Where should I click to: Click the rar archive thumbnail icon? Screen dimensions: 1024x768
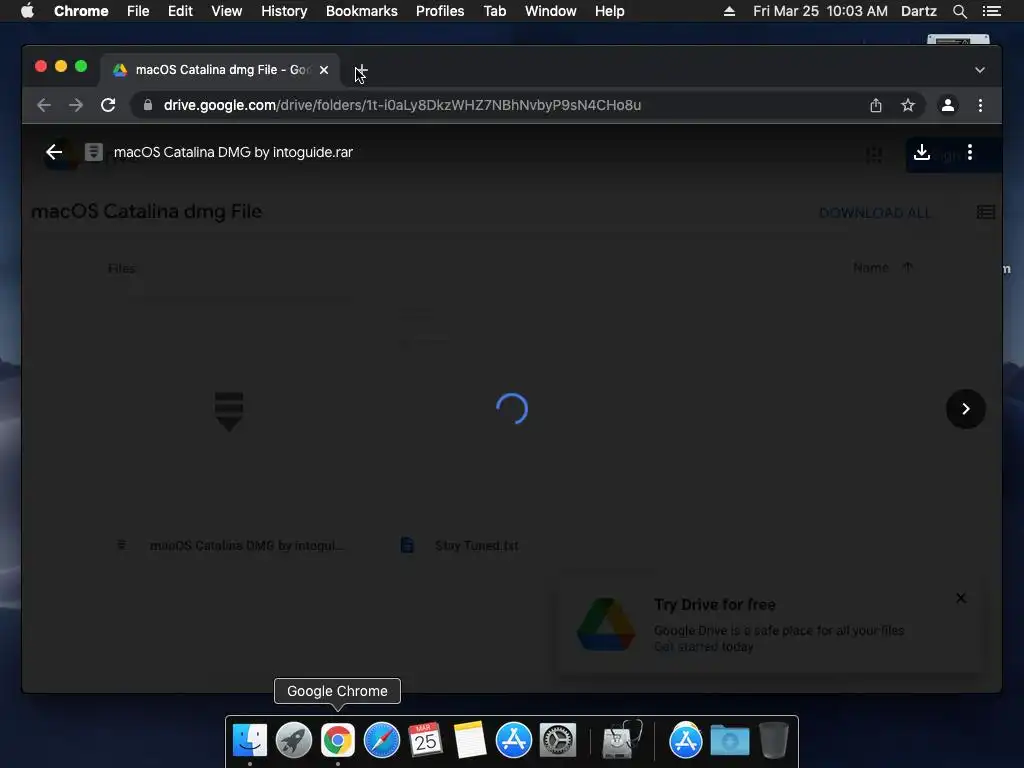point(229,411)
